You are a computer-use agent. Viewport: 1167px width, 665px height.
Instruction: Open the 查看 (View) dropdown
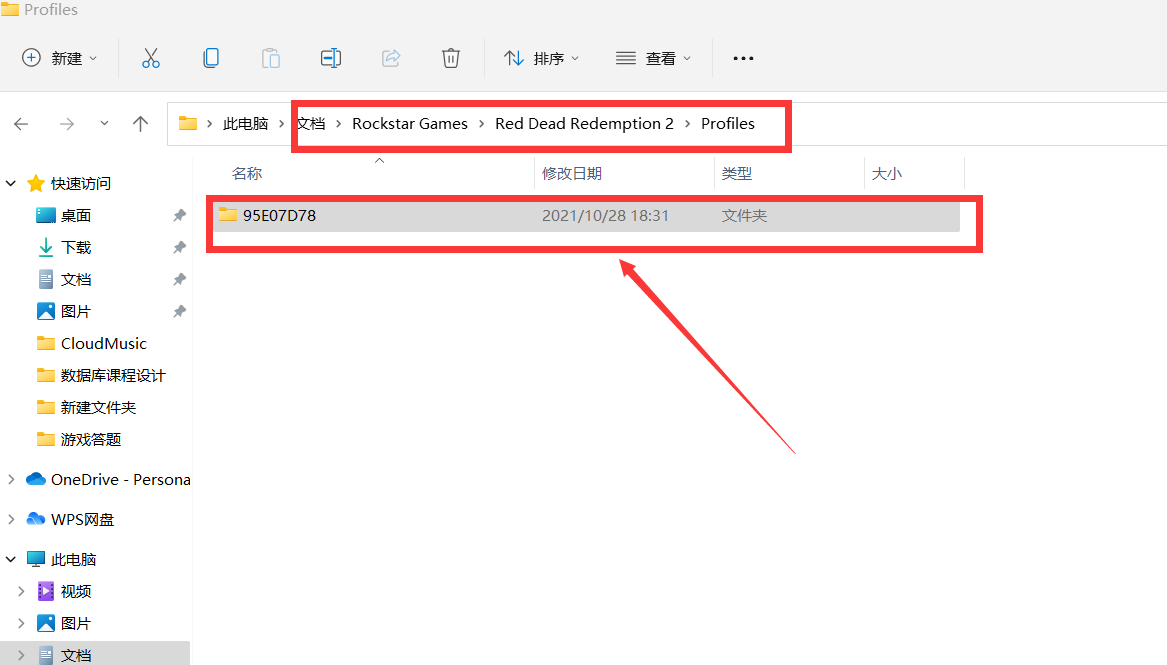click(x=653, y=58)
